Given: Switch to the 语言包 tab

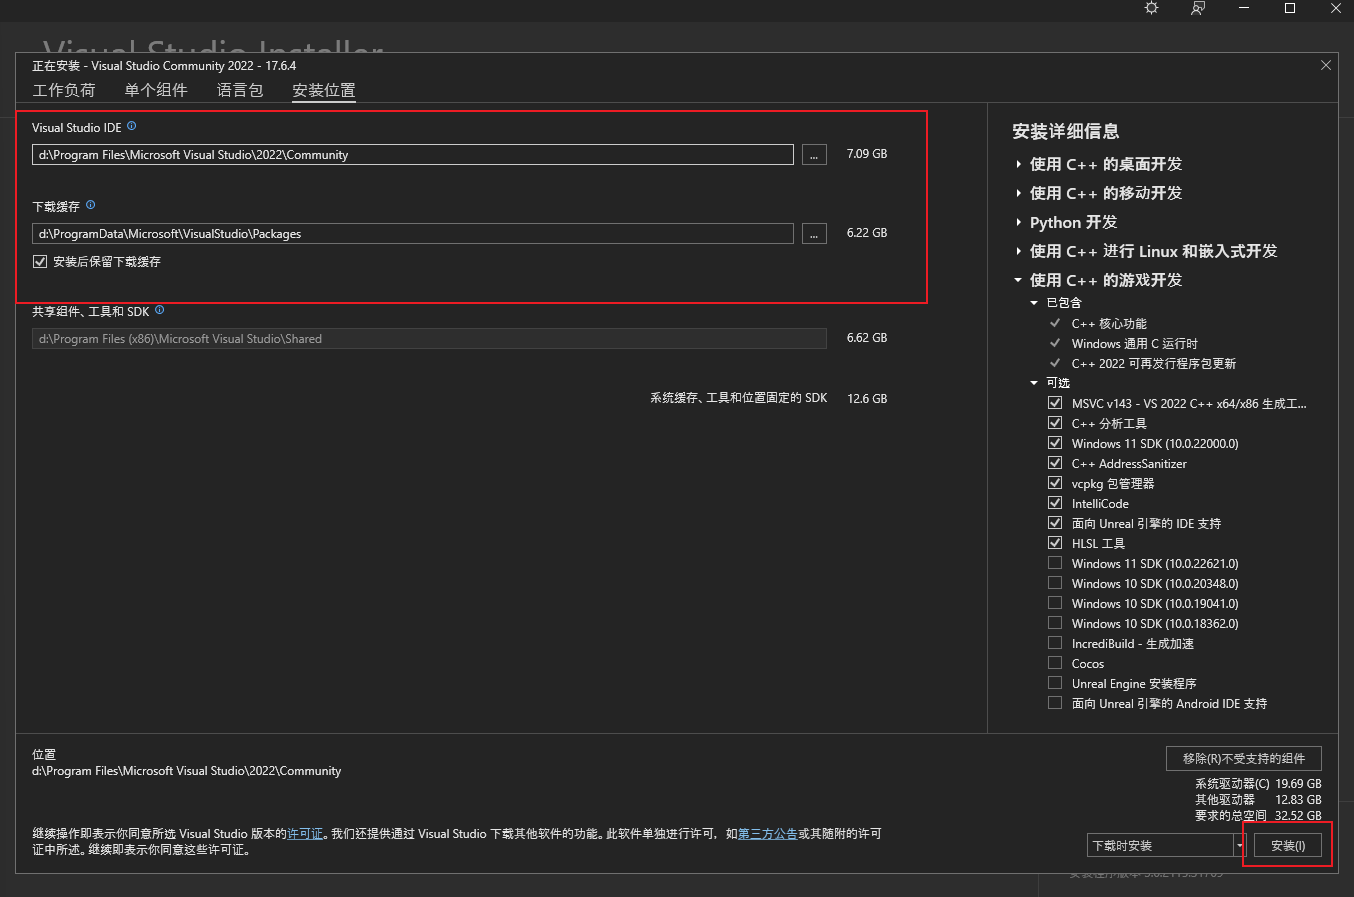Looking at the screenshot, I should [x=240, y=90].
